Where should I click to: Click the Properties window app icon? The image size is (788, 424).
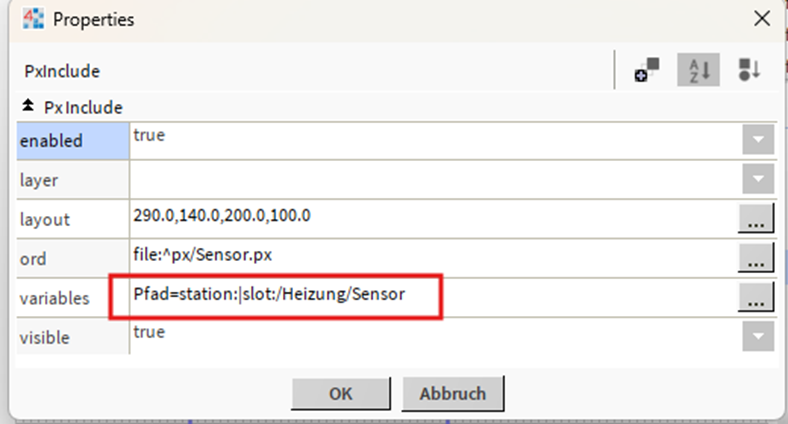click(33, 19)
